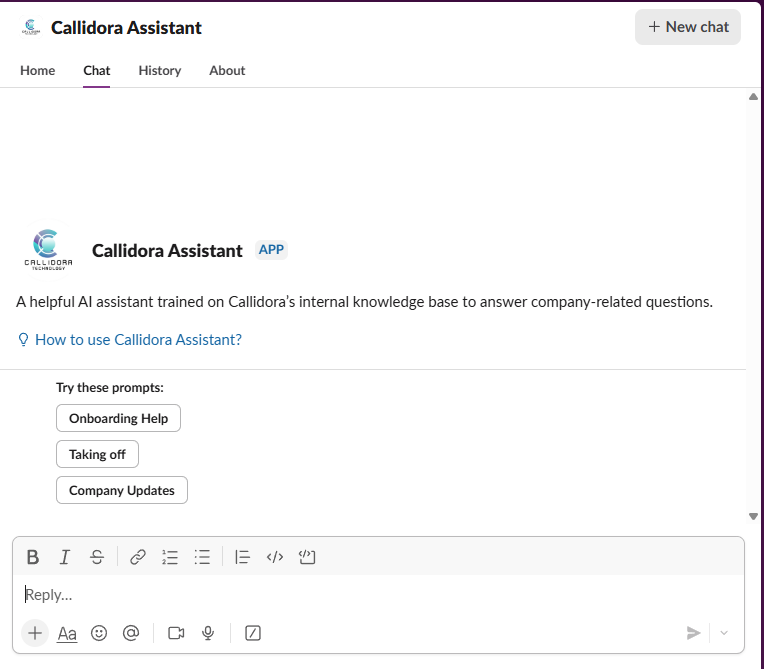This screenshot has width=764, height=669.
Task: Apply inline code formatting
Action: point(275,557)
